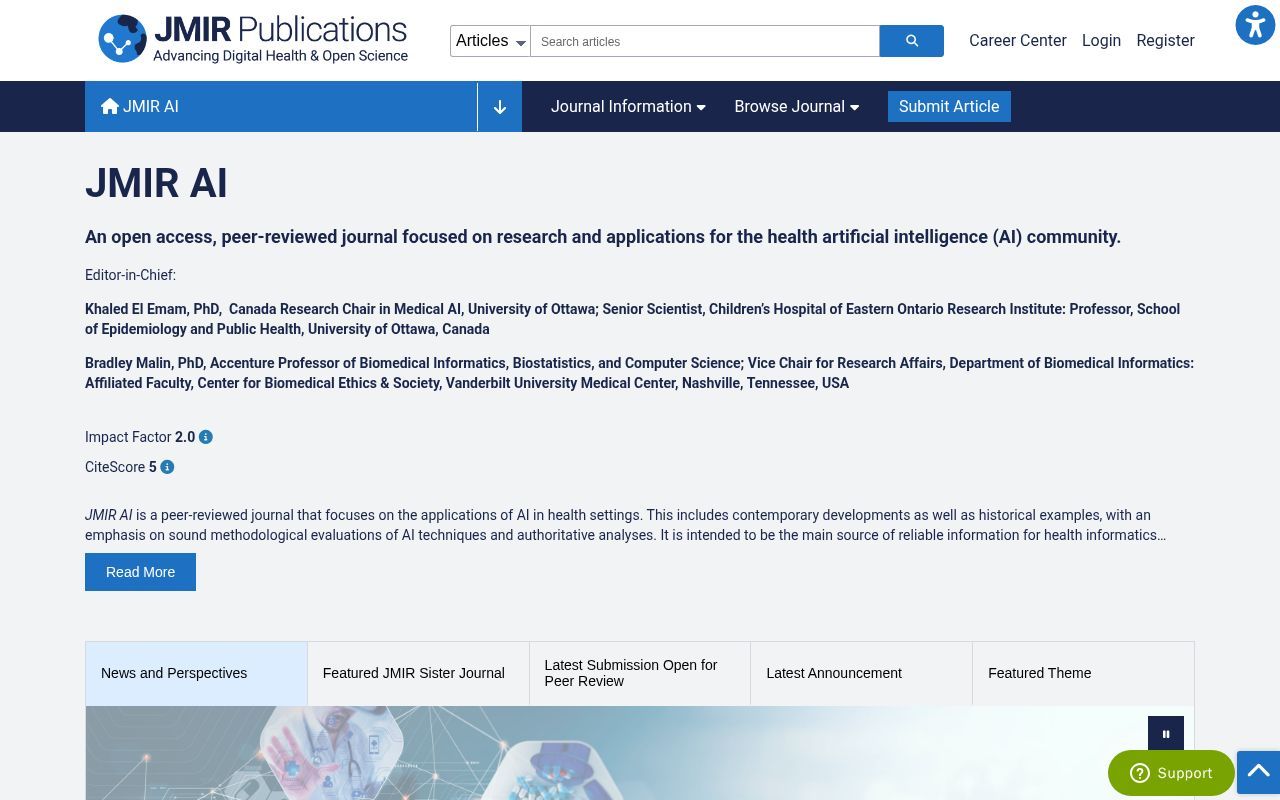Image resolution: width=1280 pixels, height=800 pixels.
Task: Open the JMIR Publications logo homepage
Action: pyautogui.click(x=253, y=40)
